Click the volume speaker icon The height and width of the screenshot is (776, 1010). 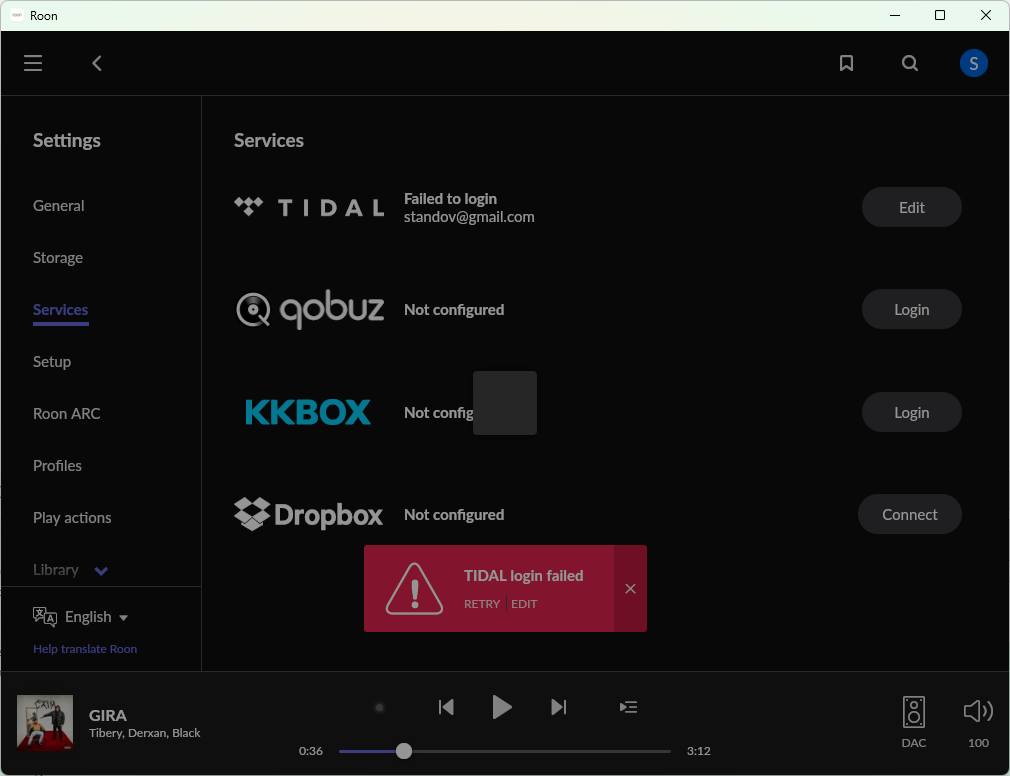tap(977, 710)
